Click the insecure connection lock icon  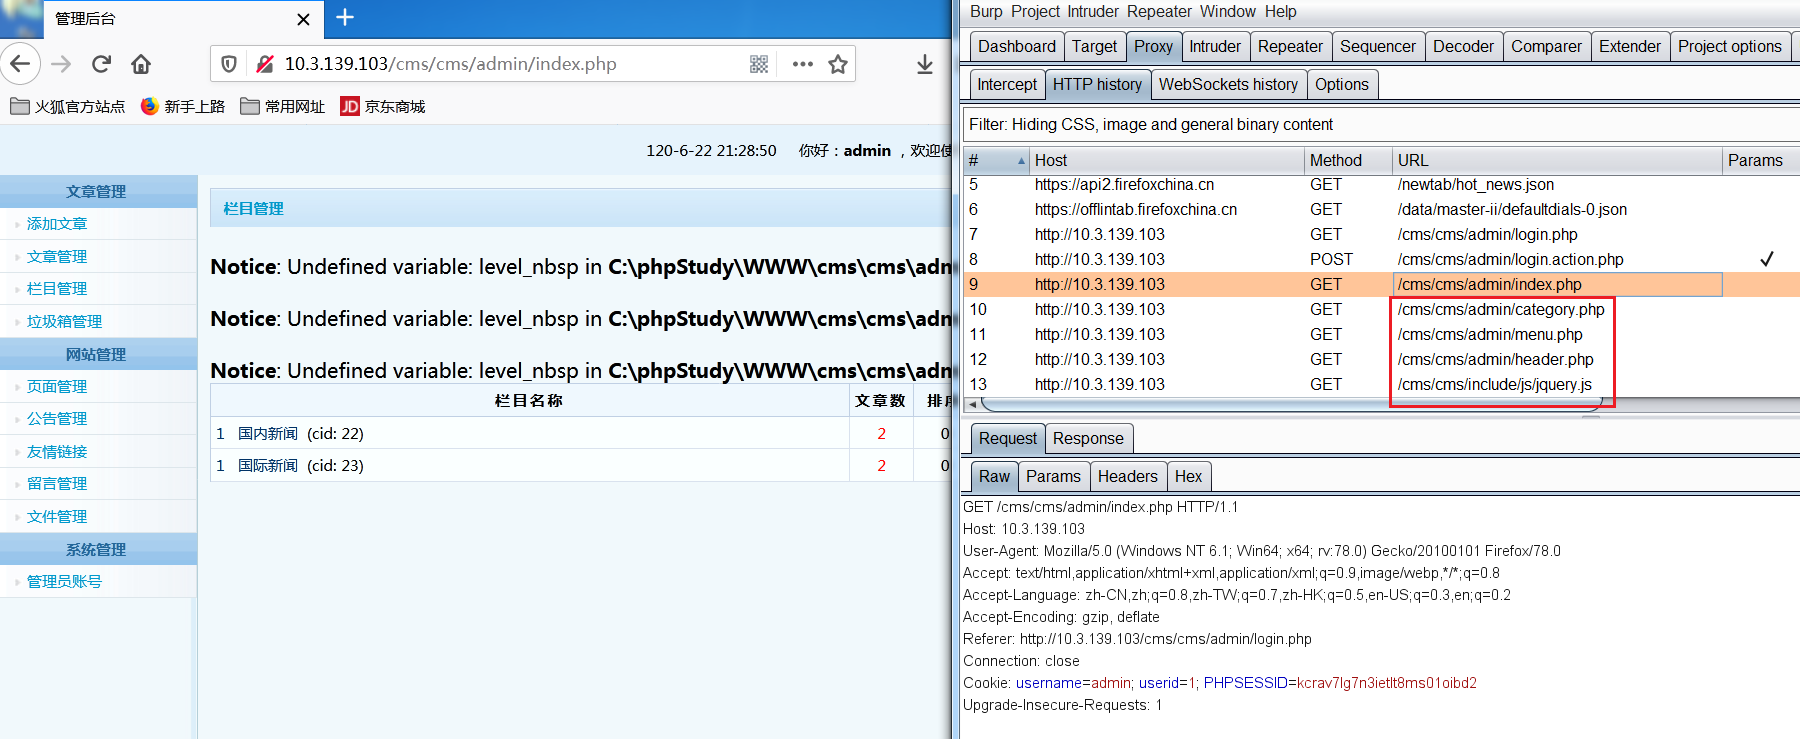pos(264,64)
